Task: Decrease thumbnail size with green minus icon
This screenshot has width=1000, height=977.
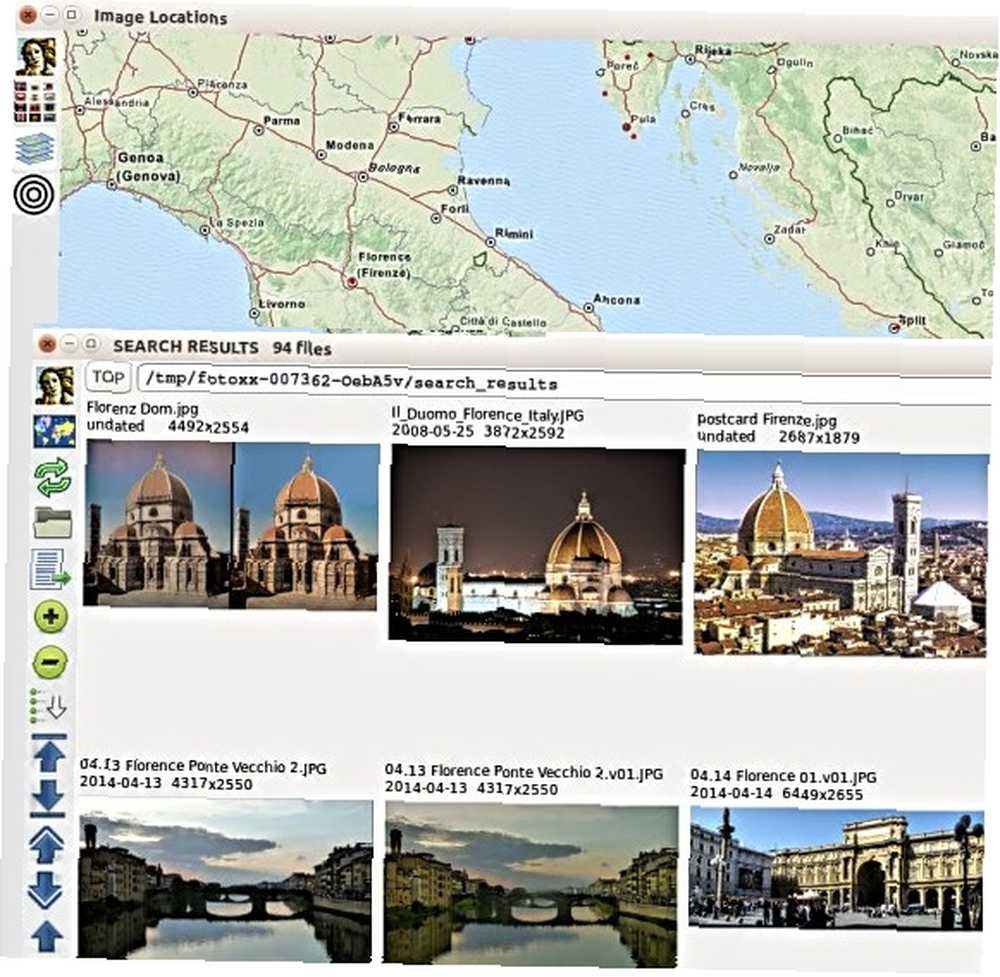Action: click(50, 662)
